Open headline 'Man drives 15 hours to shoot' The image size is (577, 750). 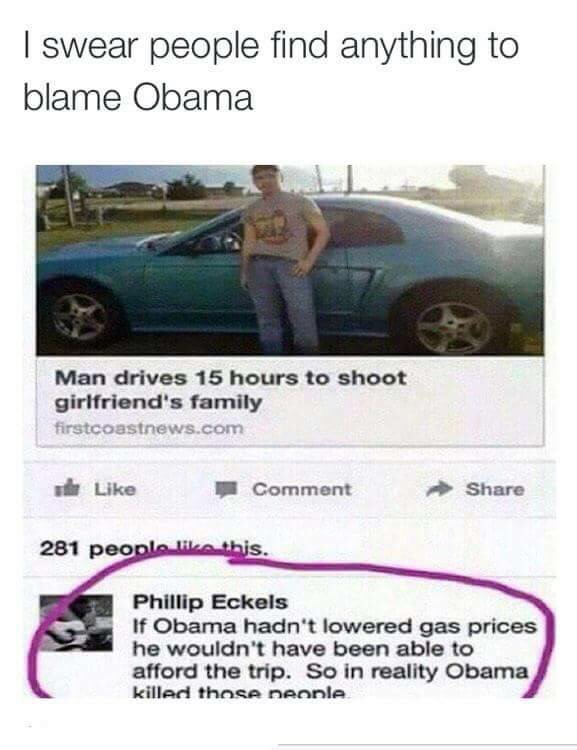click(230, 378)
